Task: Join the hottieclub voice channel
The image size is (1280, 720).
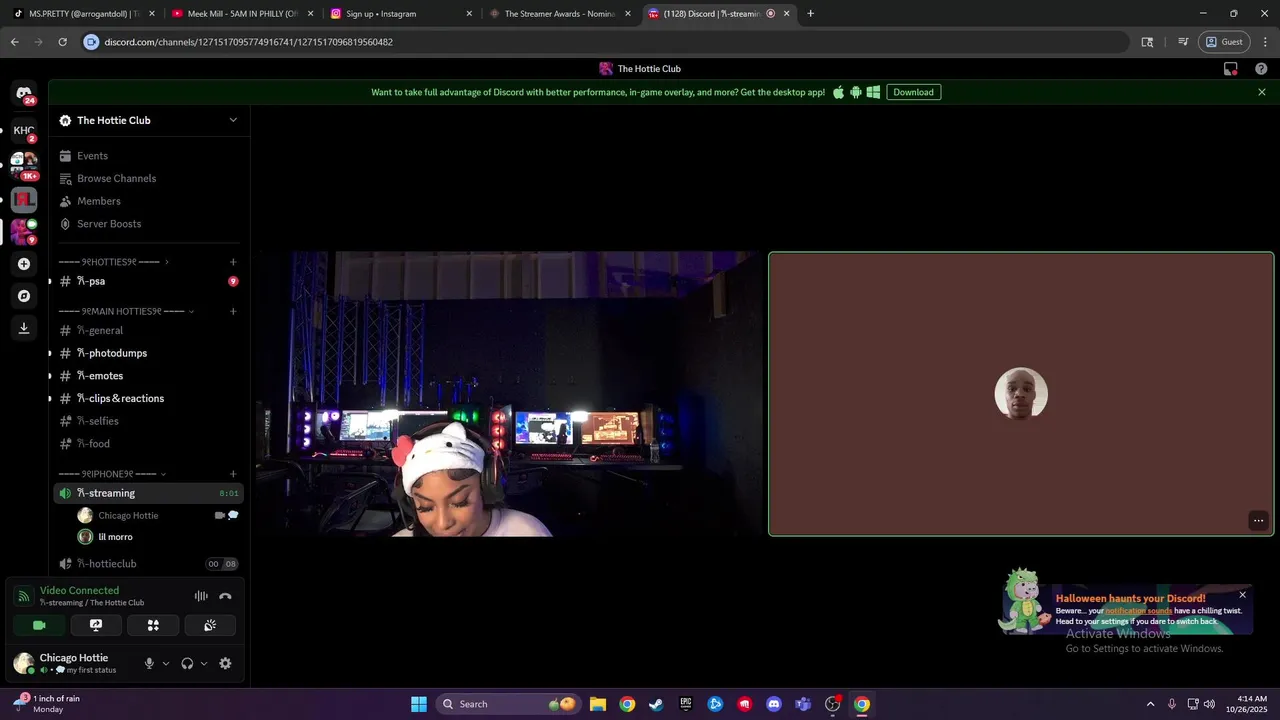Action: 147,564
